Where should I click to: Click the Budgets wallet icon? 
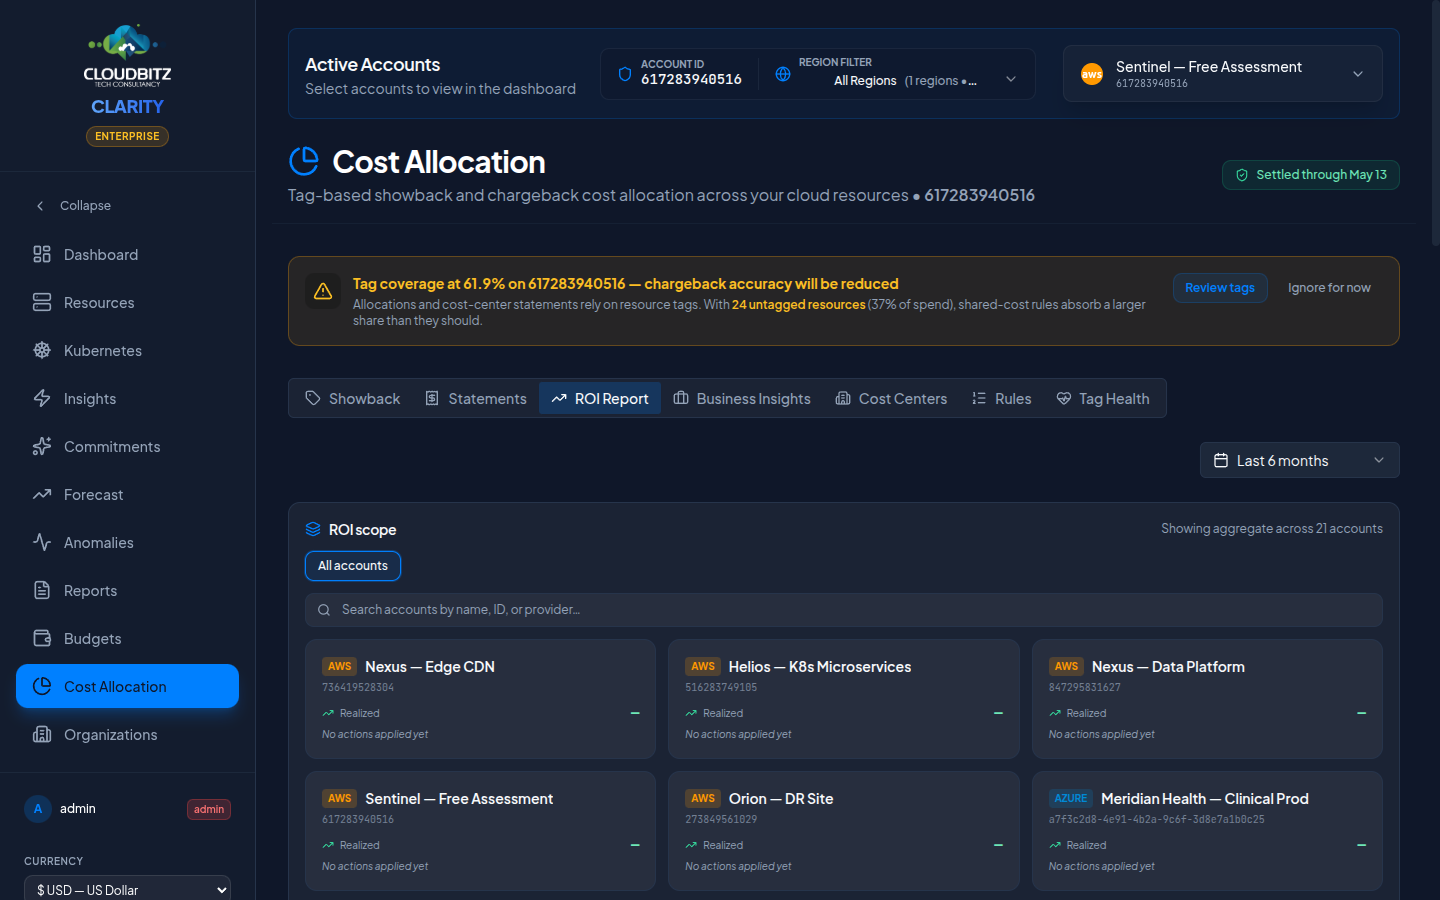pos(42,638)
